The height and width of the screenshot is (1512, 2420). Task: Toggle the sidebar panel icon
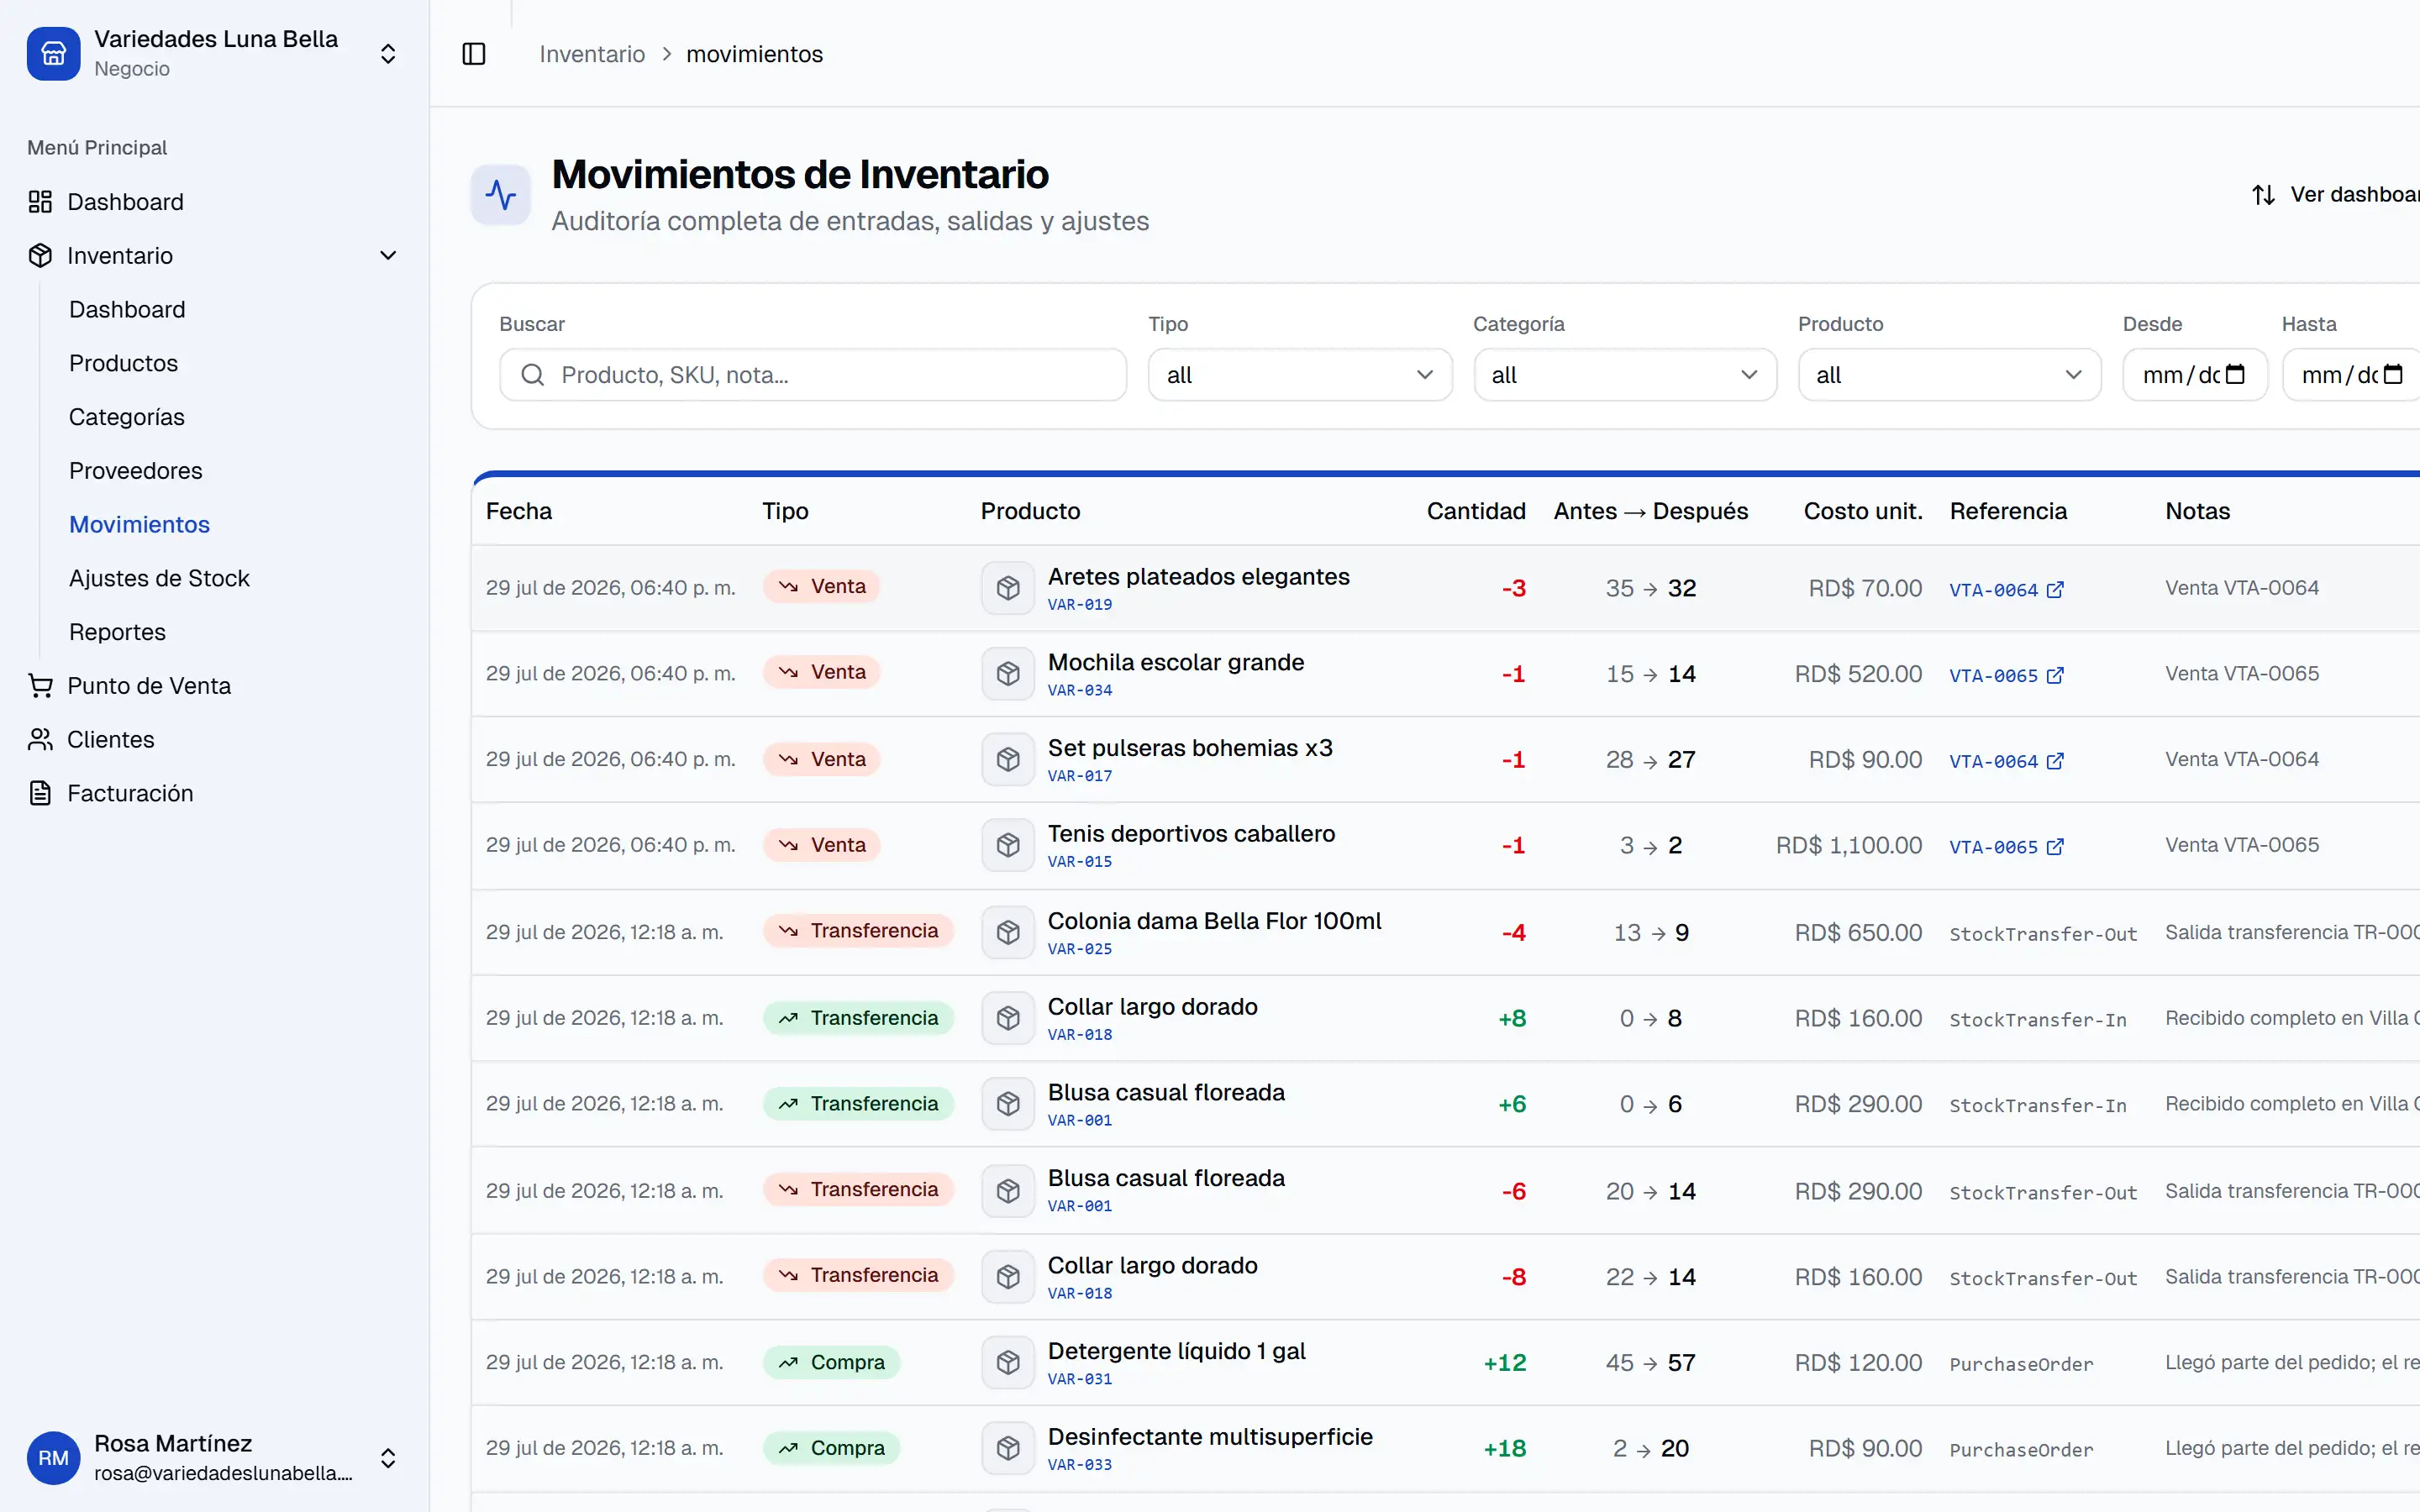pos(474,54)
